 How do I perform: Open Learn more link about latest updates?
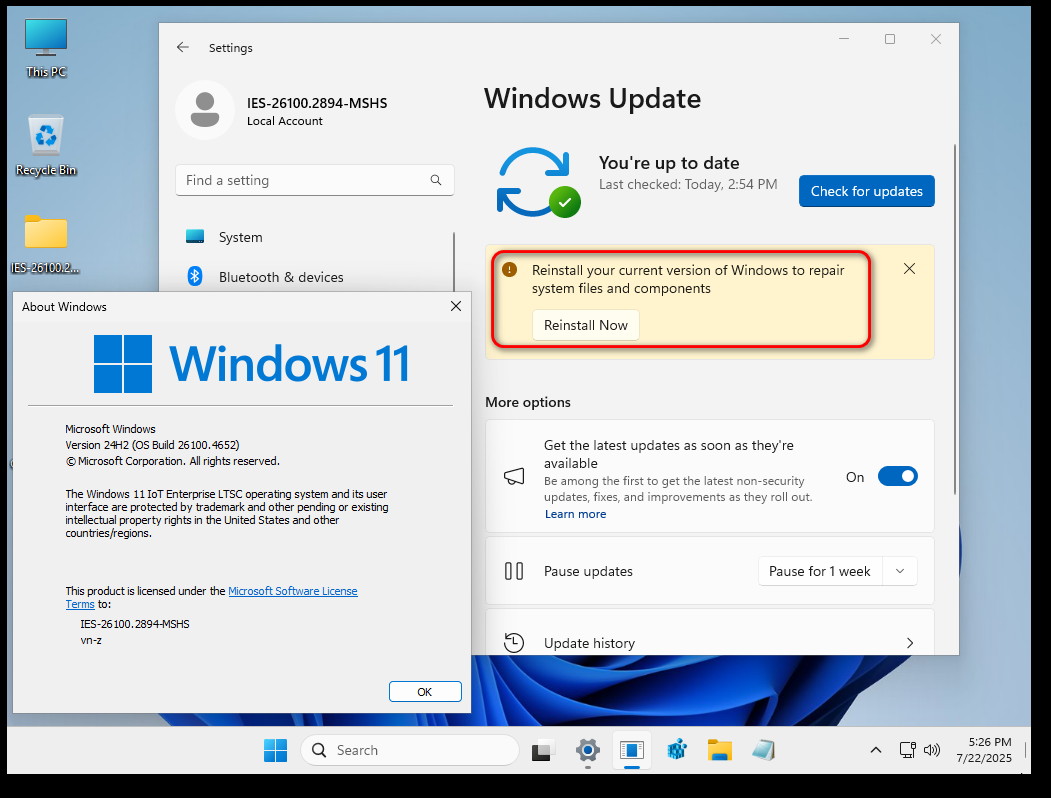tap(575, 514)
